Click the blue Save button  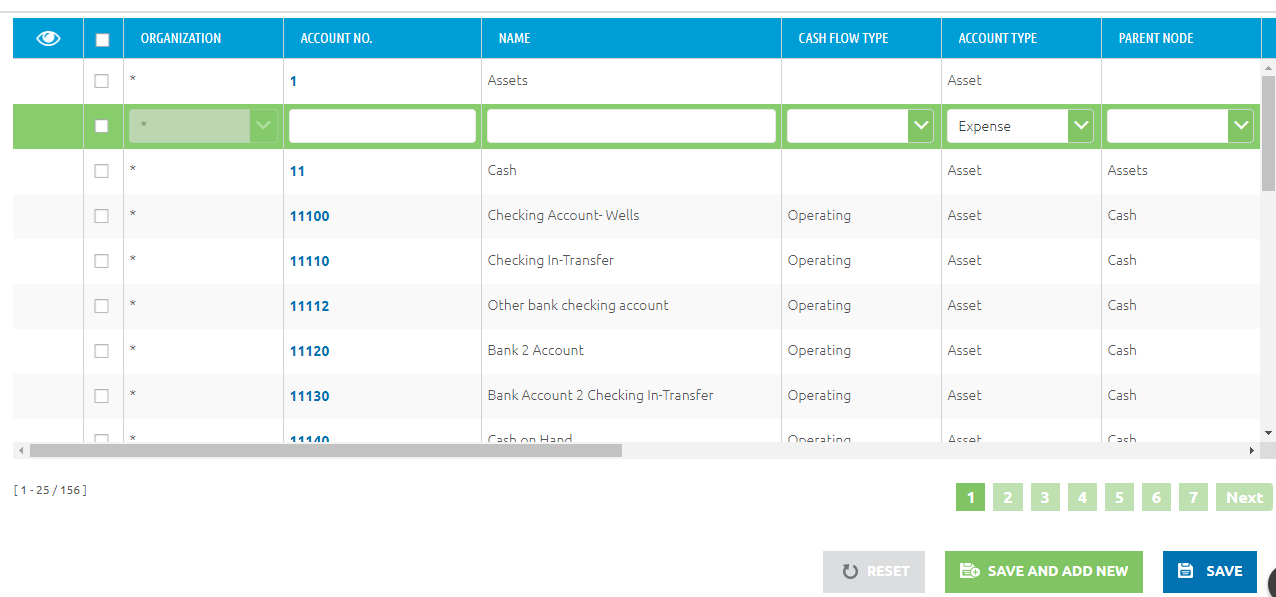[1209, 571]
